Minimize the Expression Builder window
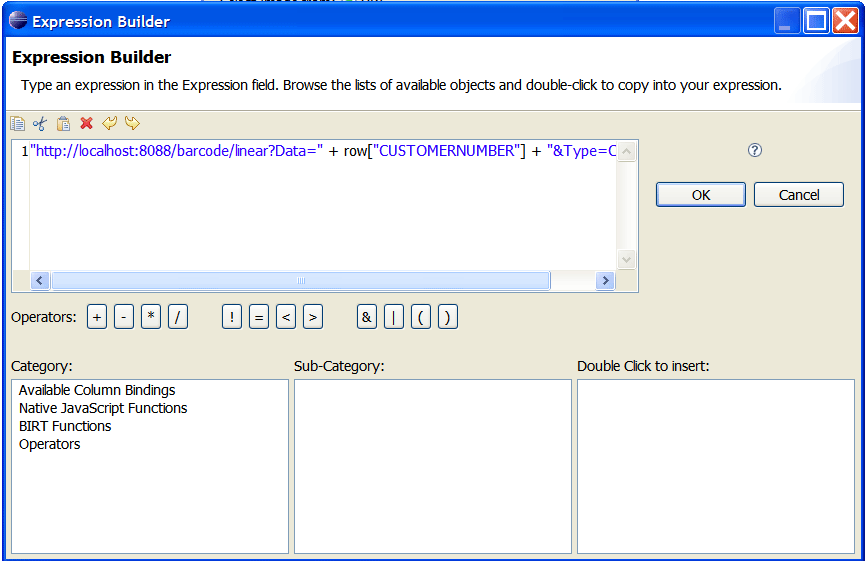 point(786,22)
